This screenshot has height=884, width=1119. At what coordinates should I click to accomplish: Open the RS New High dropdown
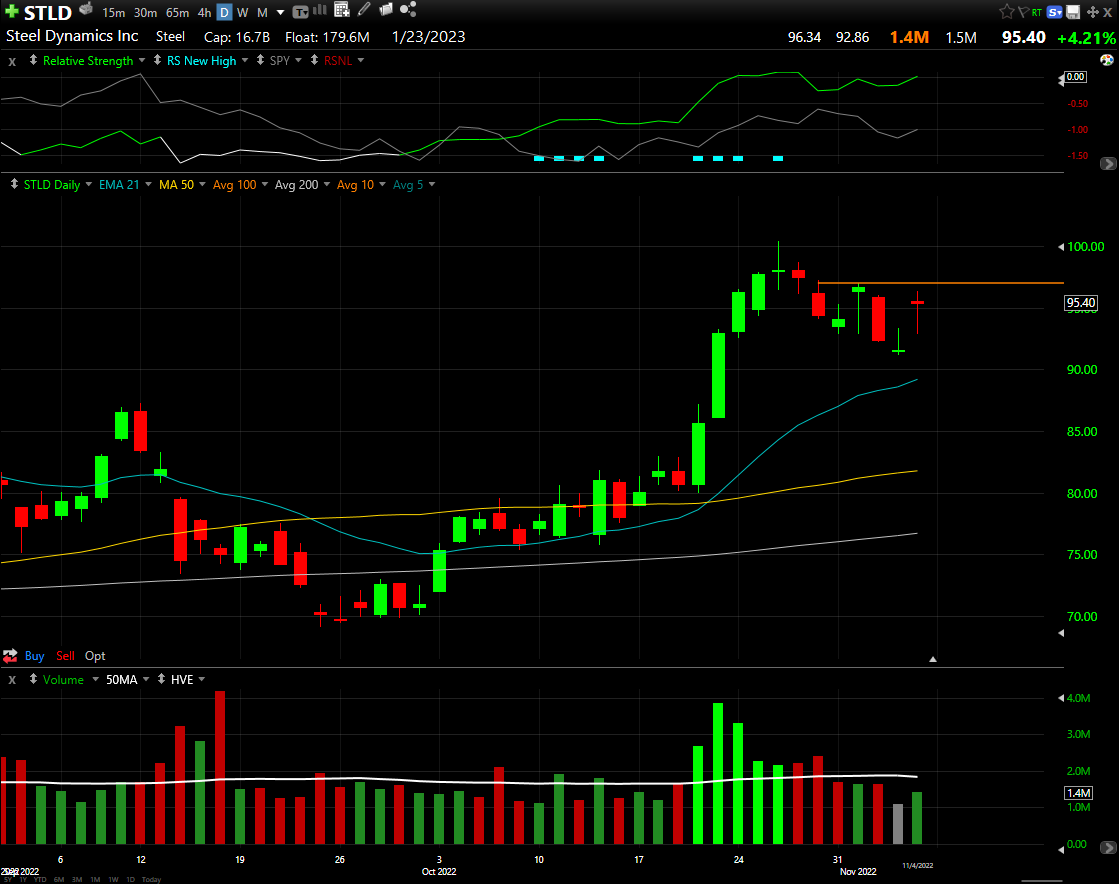pos(245,61)
